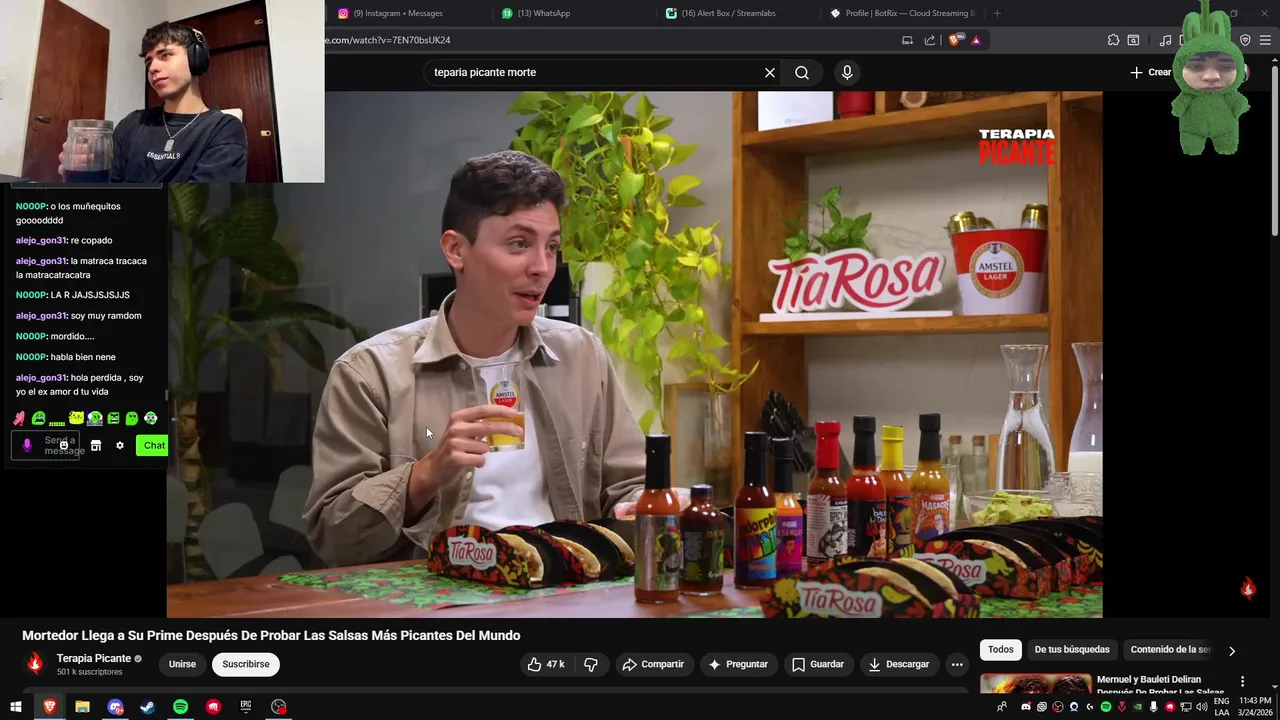Open OBS Studio from the taskbar
1280x720 pixels.
[x=279, y=707]
